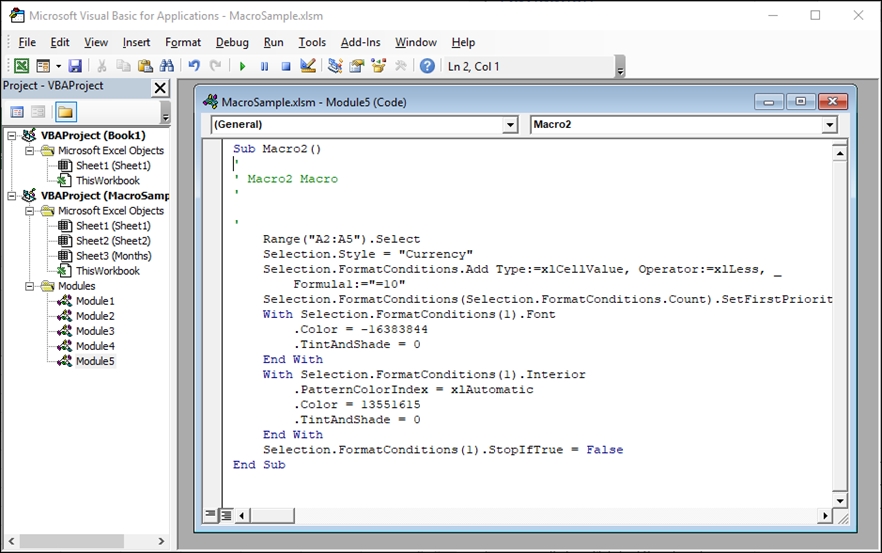Open the Debug menu
Viewport: 882px width, 553px height.
[232, 42]
